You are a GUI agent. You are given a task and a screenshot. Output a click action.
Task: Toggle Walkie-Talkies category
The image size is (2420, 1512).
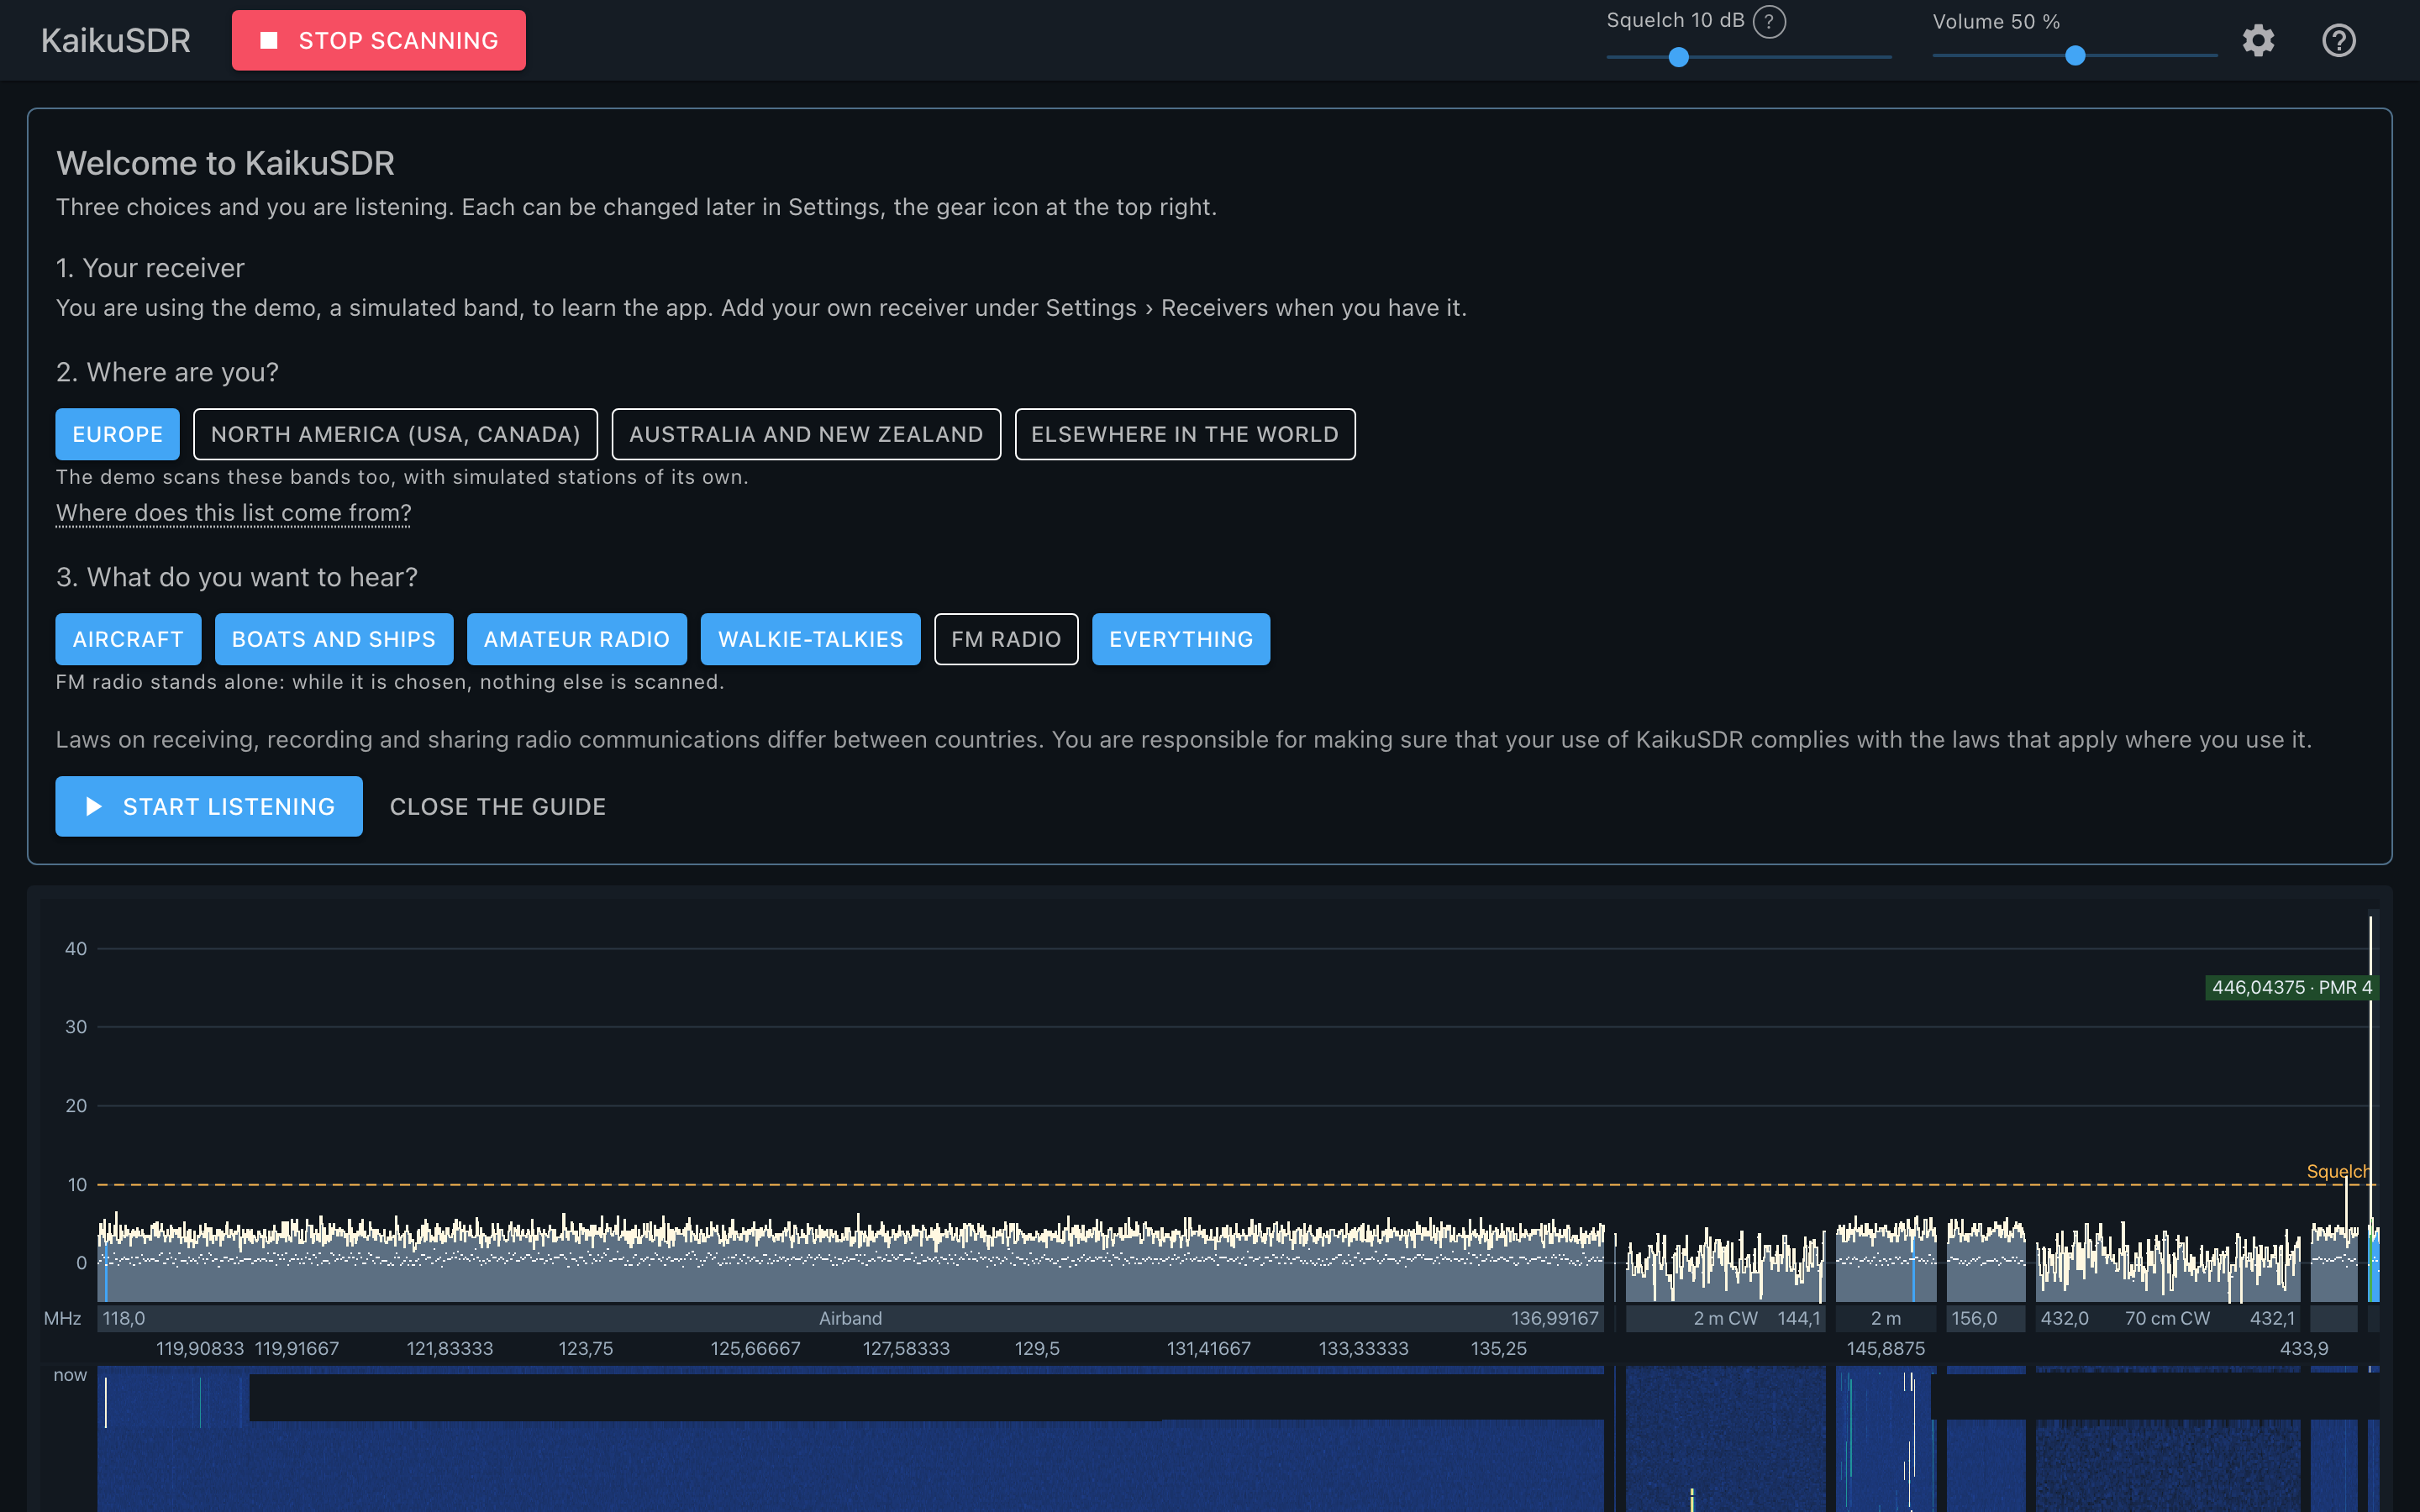[811, 639]
